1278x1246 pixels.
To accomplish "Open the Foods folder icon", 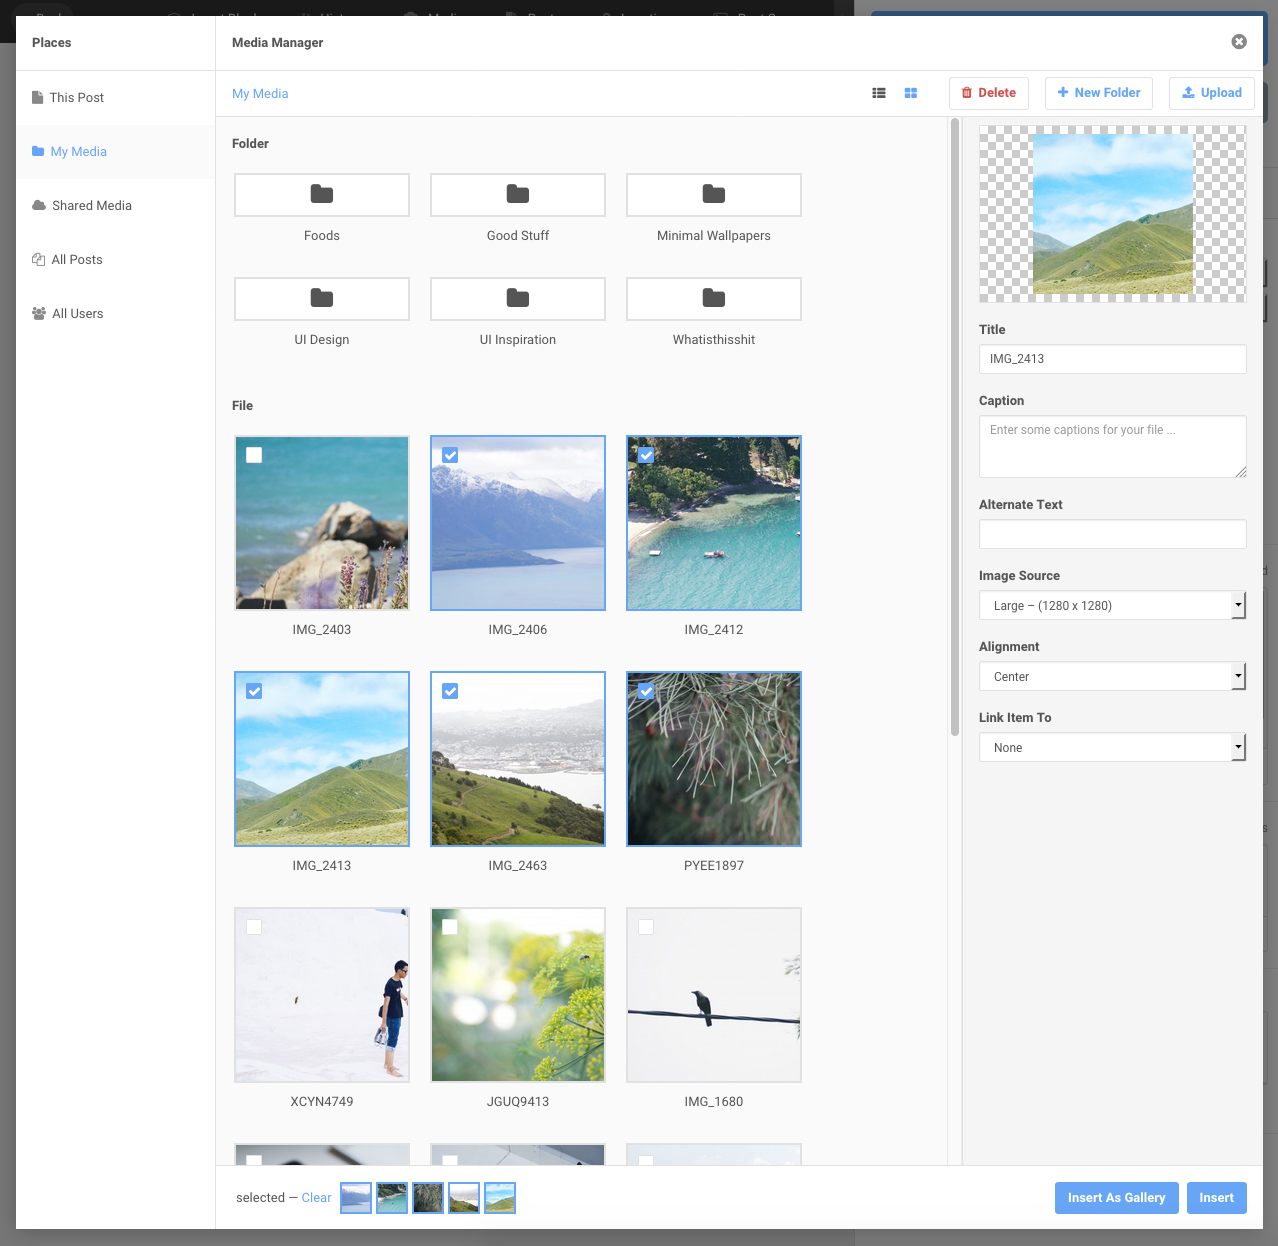I will click(x=322, y=195).
